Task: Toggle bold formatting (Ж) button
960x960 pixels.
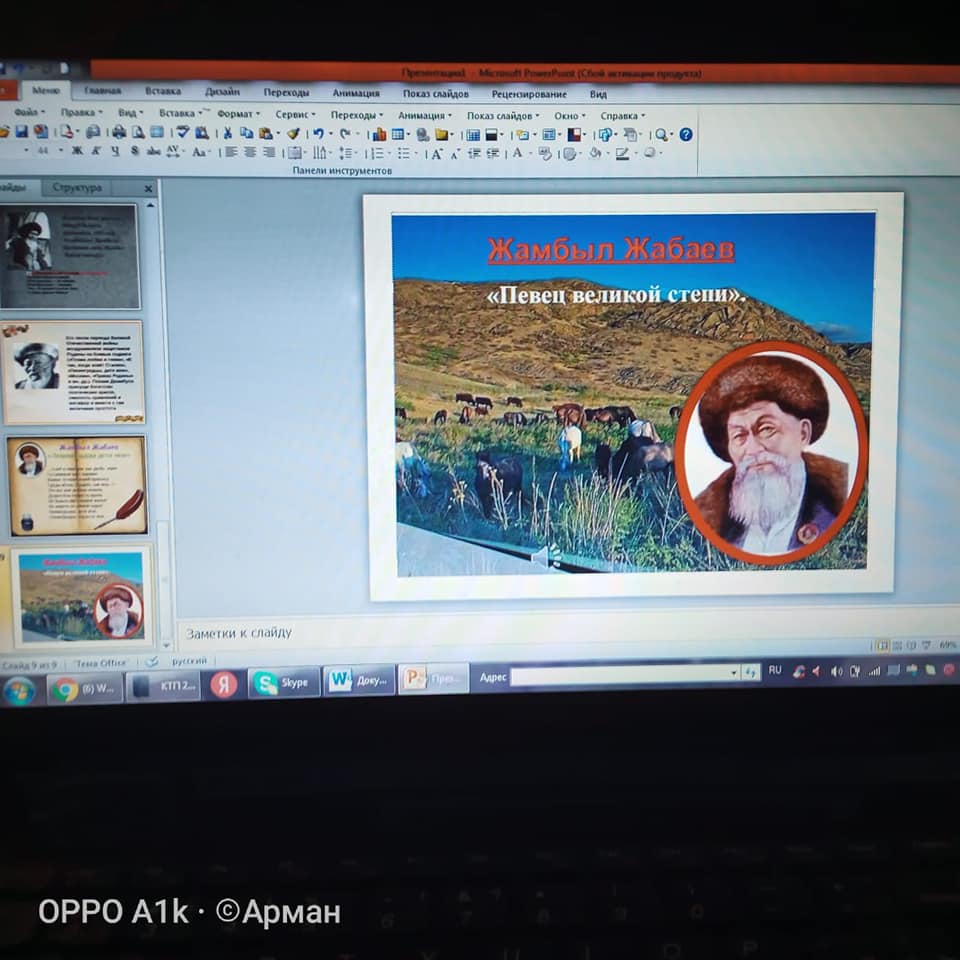Action: [77, 151]
